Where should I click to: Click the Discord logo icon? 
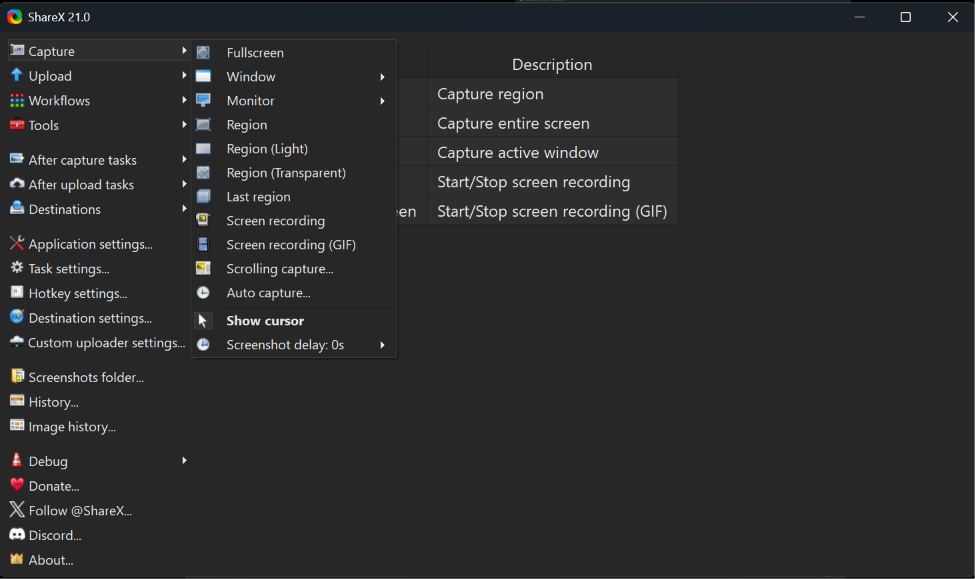(17, 534)
